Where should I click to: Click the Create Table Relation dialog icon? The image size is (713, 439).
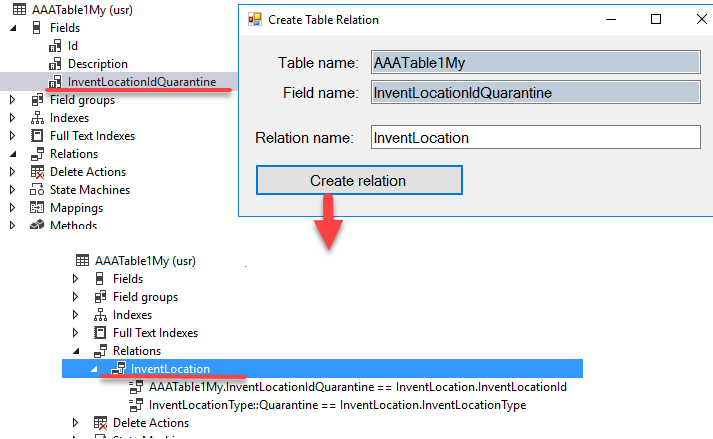tap(255, 19)
